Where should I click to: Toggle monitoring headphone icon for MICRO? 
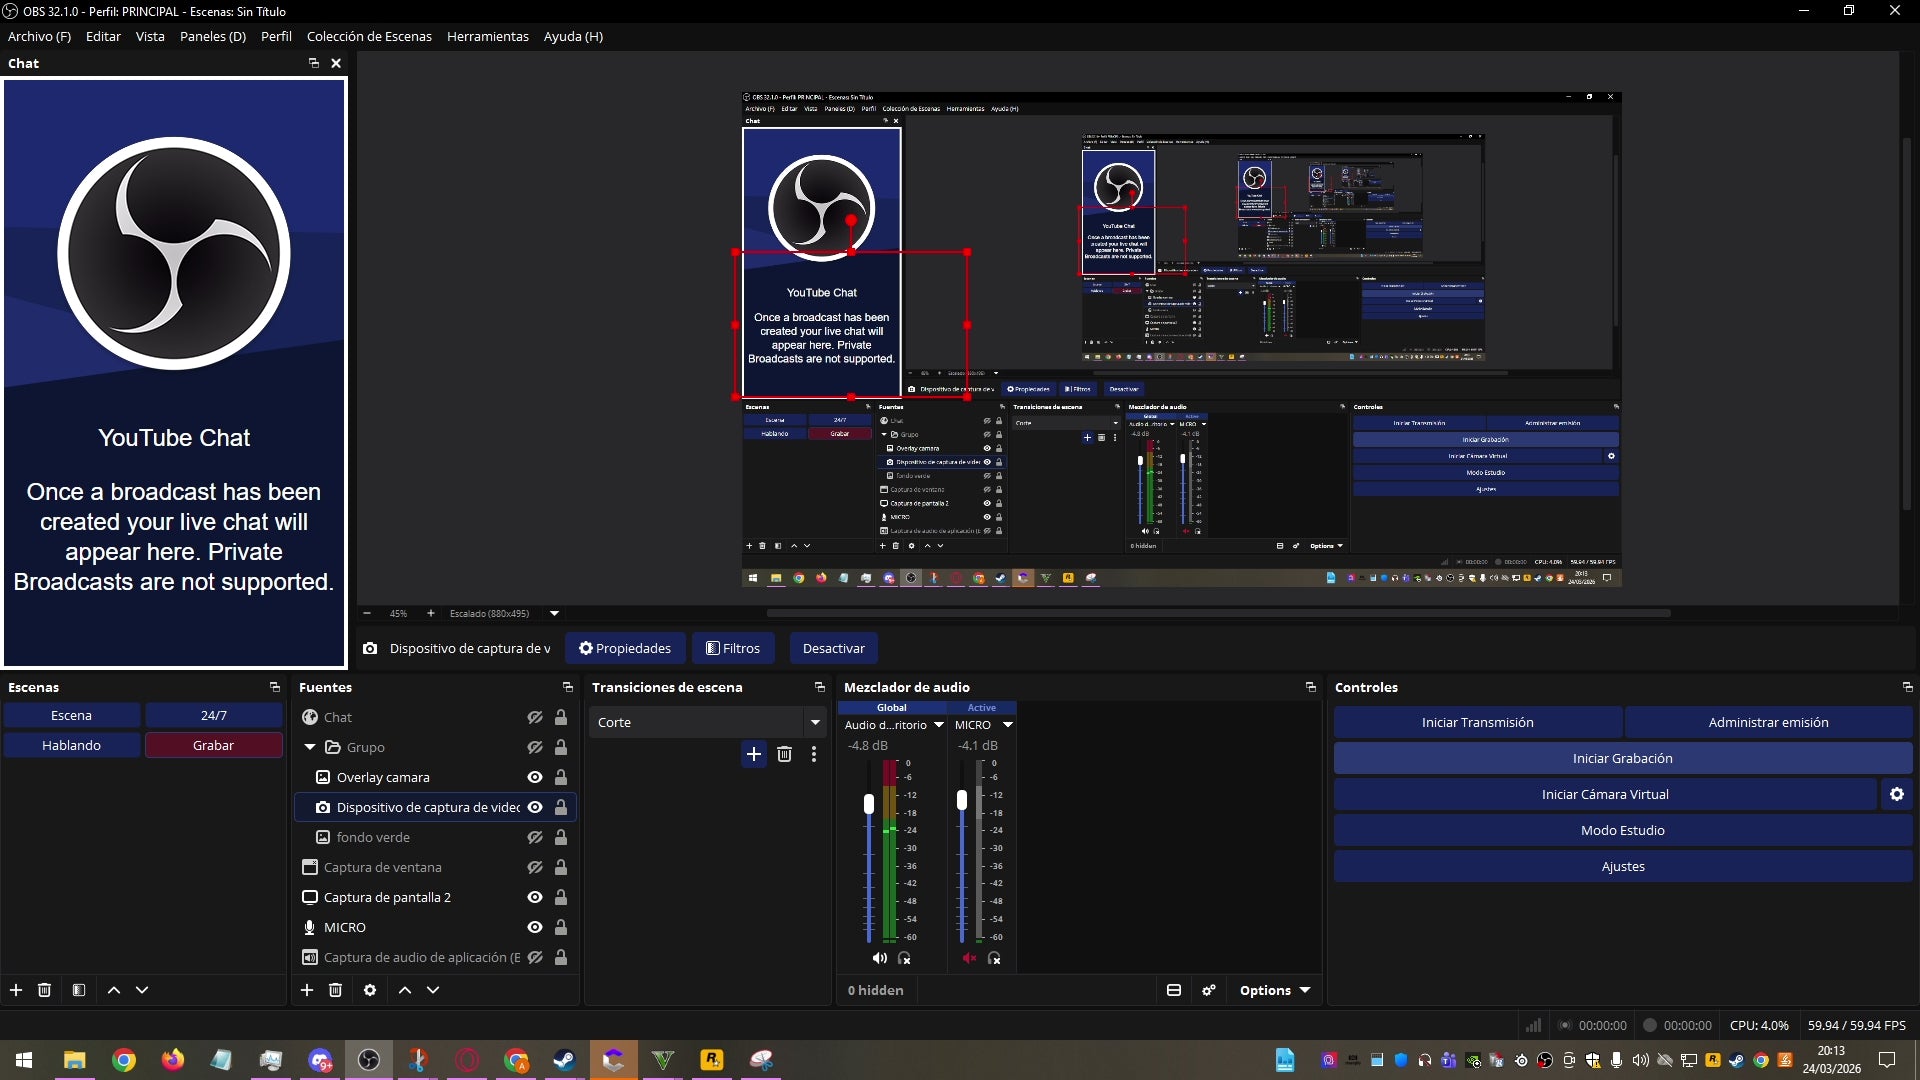pyautogui.click(x=994, y=958)
